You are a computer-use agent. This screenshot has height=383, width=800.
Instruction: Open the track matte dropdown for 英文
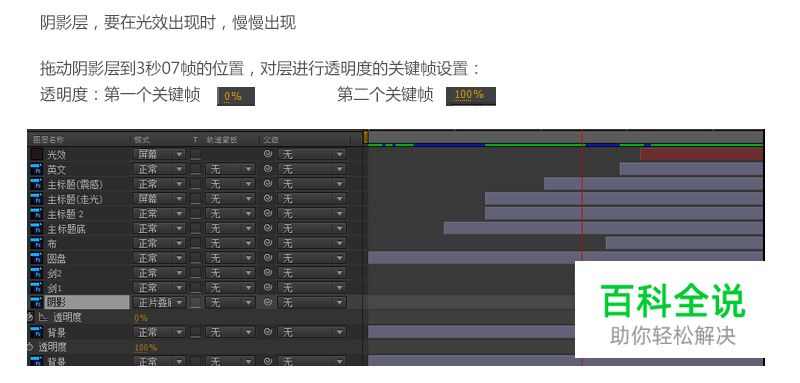(230, 169)
